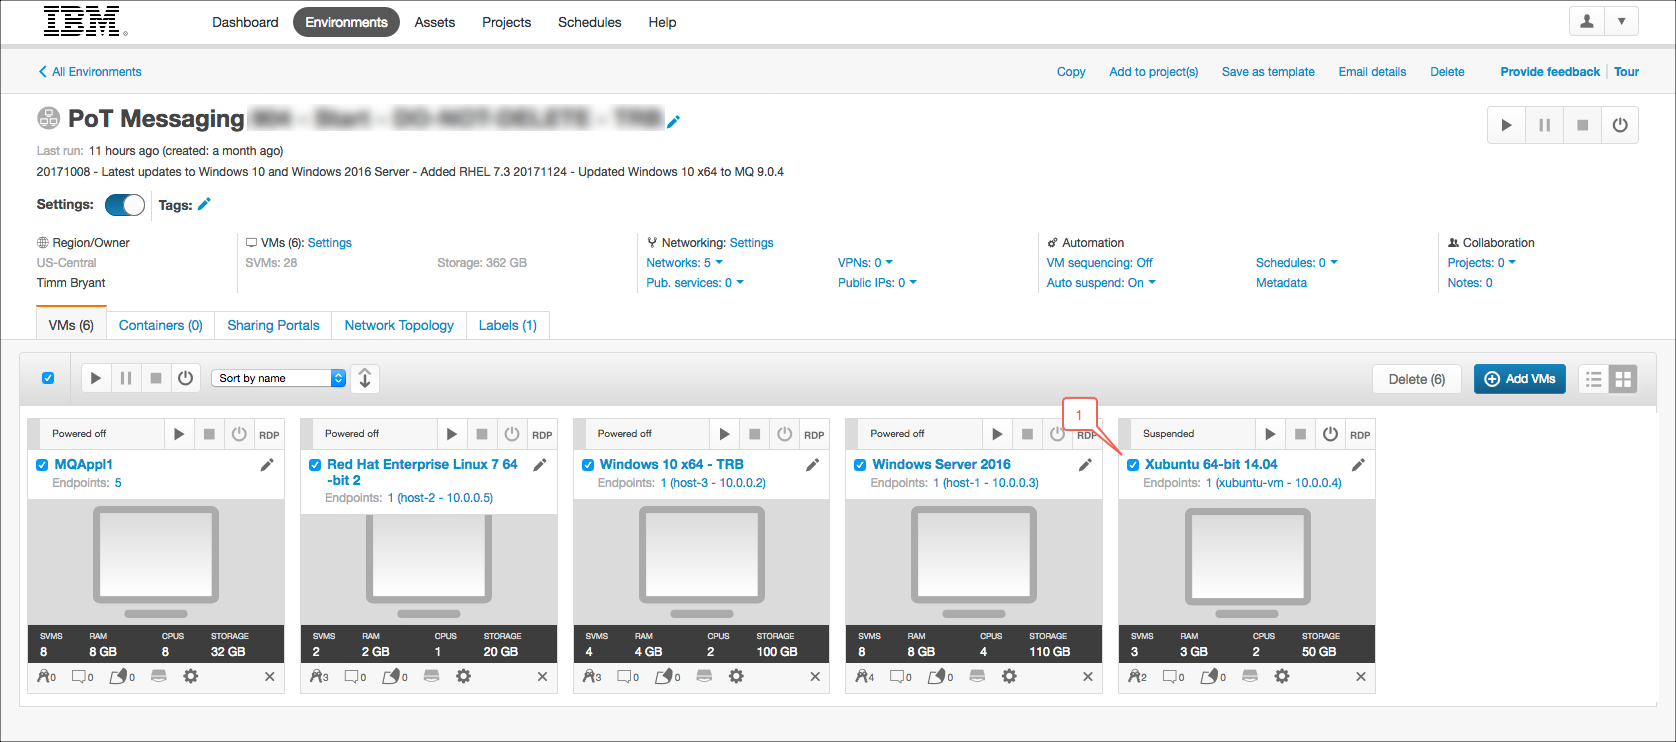Image resolution: width=1676 pixels, height=742 pixels.
Task: Open Schedules in top navigation
Action: (x=590, y=22)
